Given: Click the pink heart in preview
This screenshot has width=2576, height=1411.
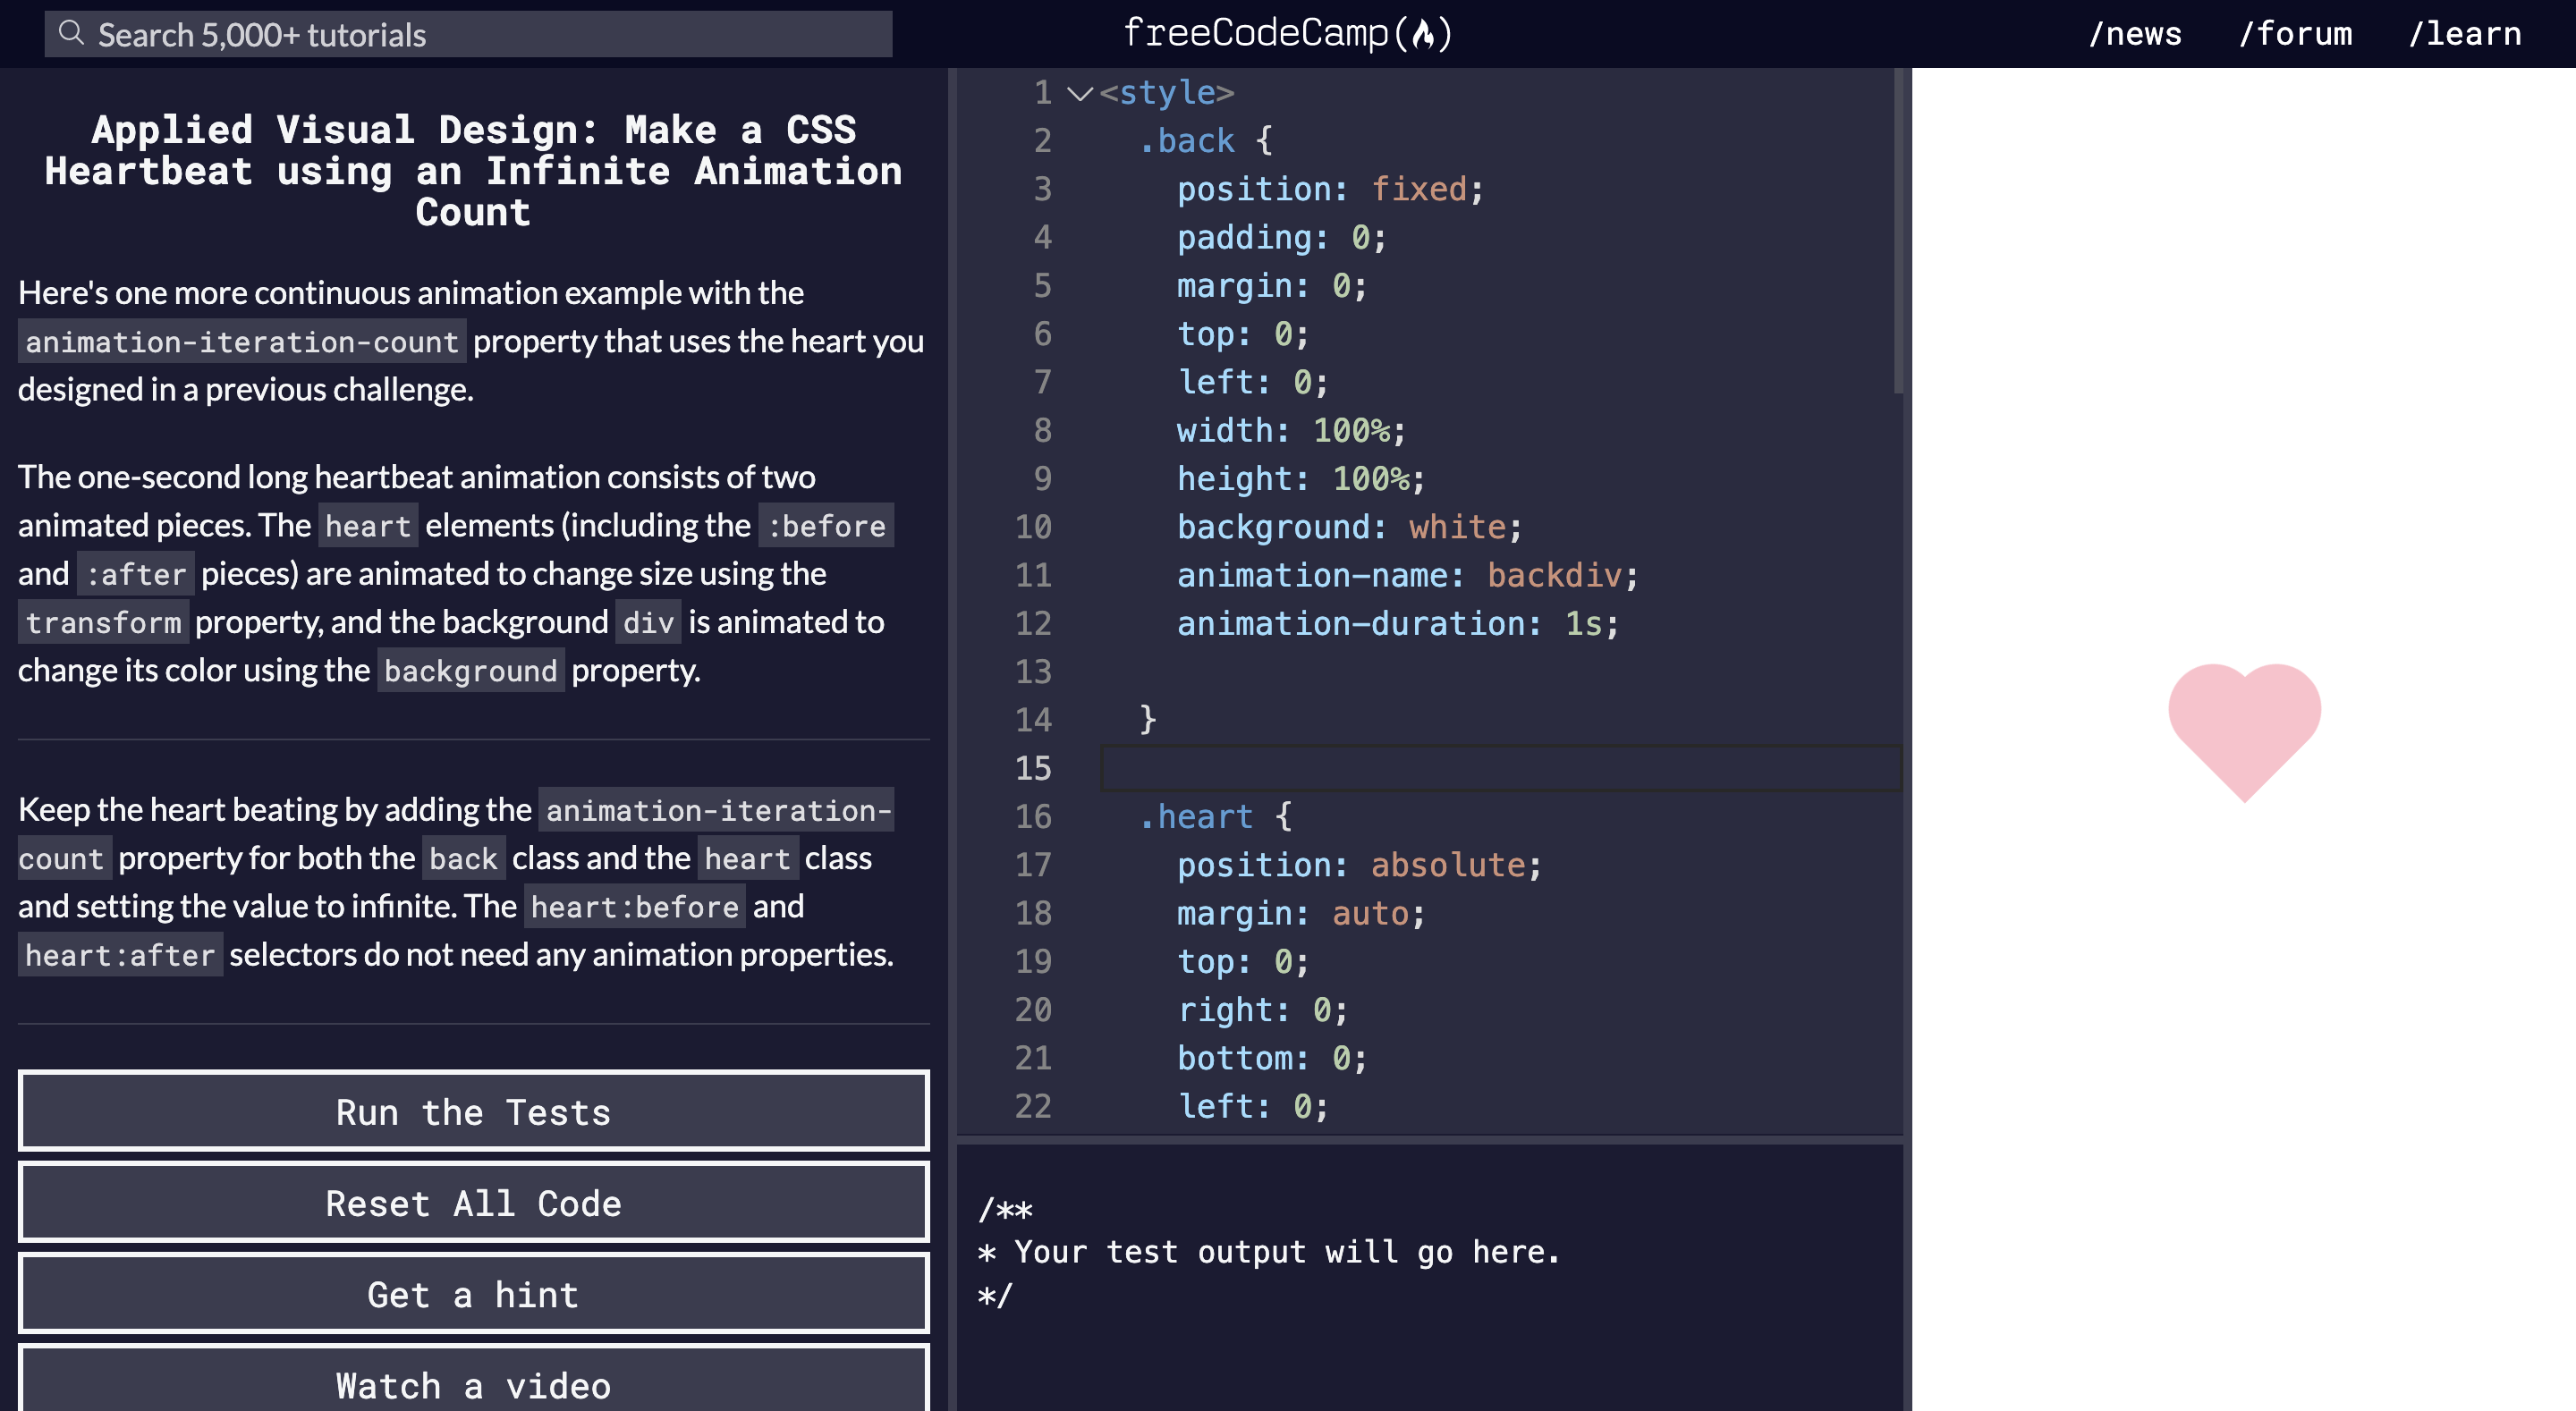Looking at the screenshot, I should [x=2243, y=725].
